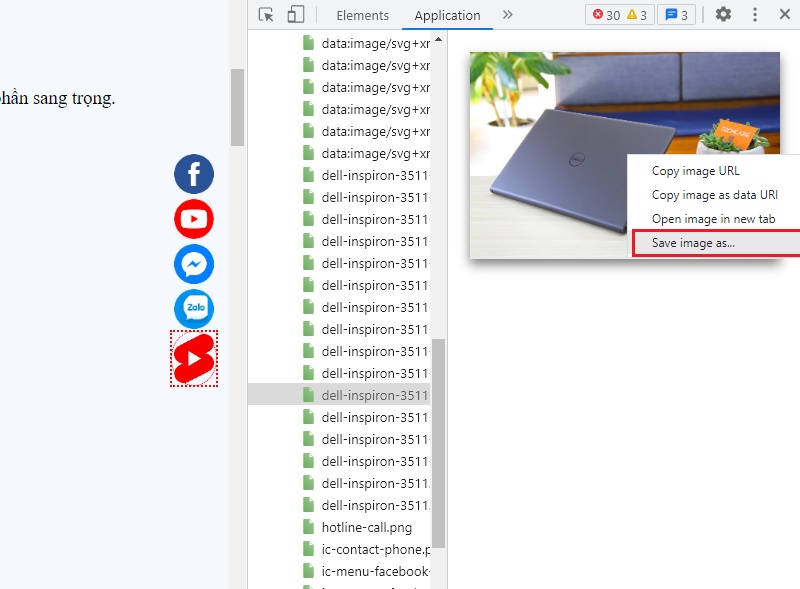The width and height of the screenshot is (800, 589).
Task: Select the Application tab
Action: pos(447,15)
